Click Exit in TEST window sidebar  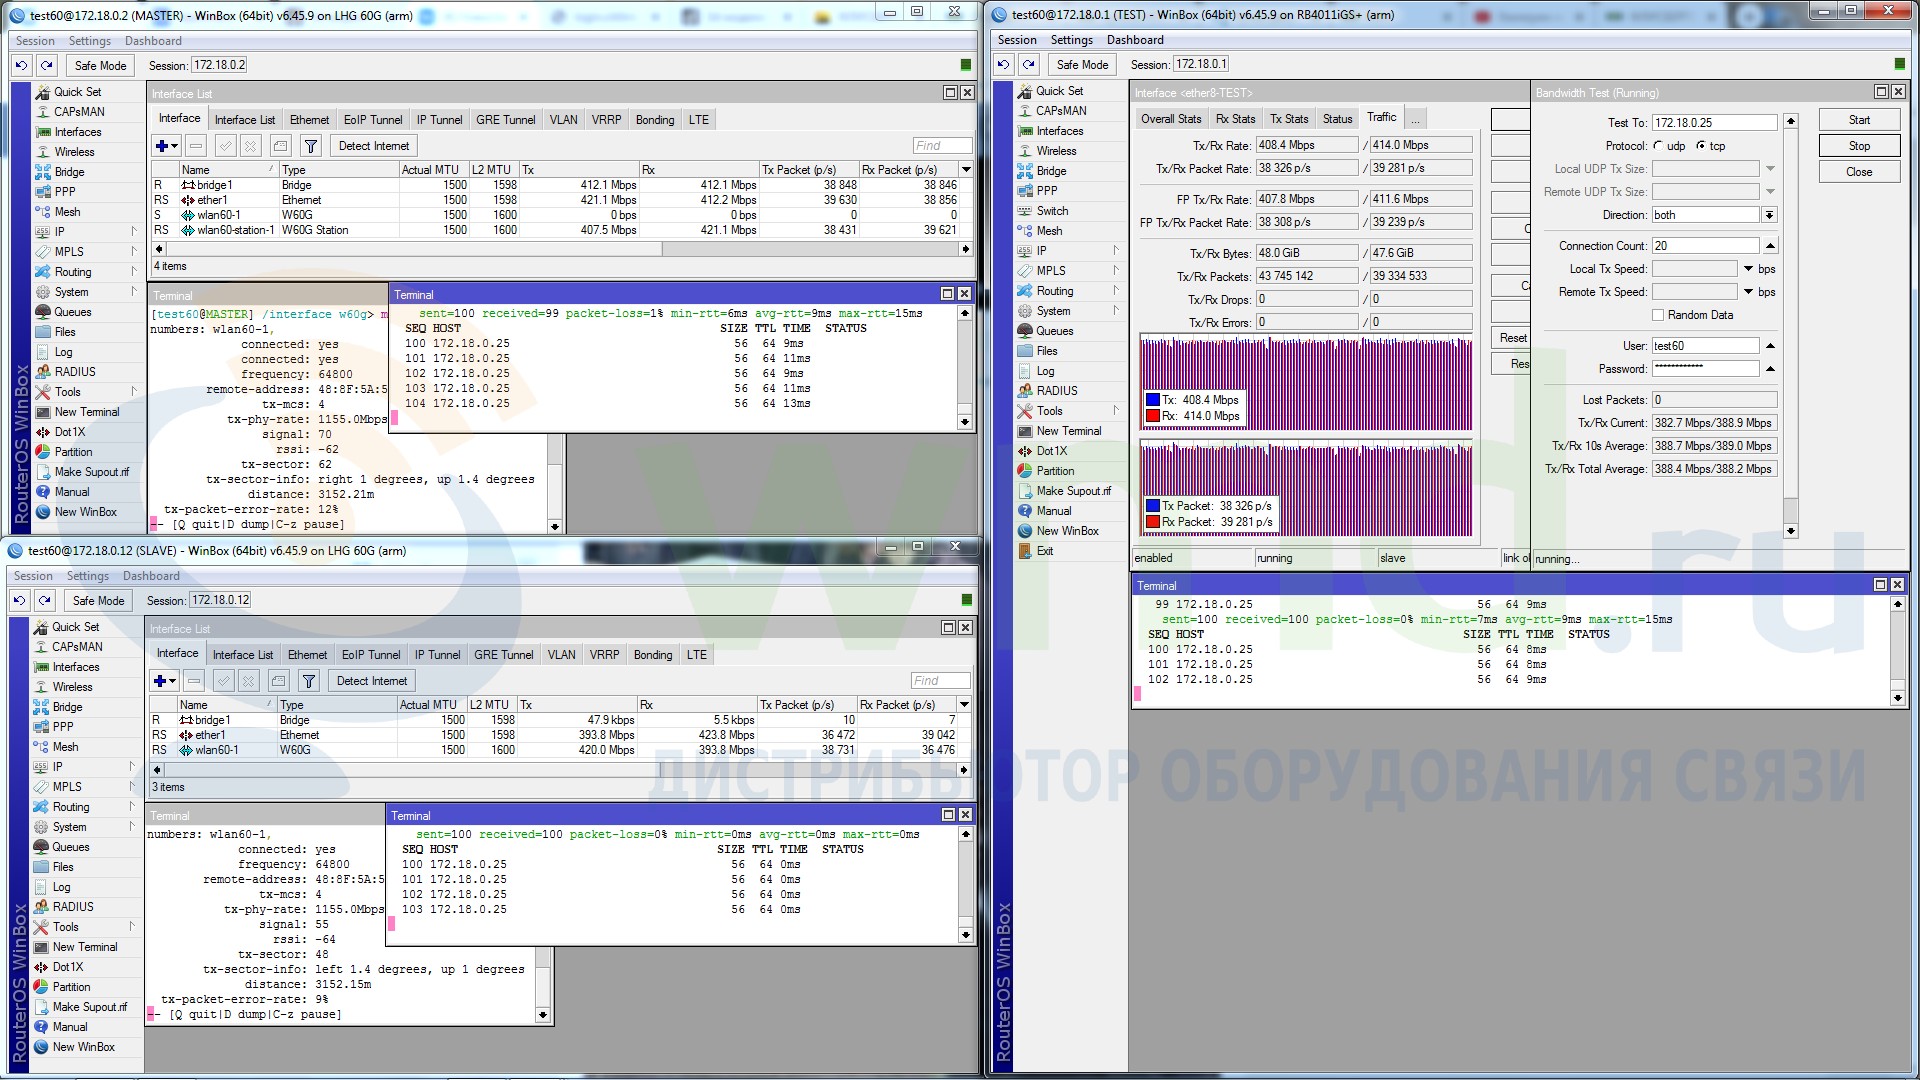(1044, 551)
